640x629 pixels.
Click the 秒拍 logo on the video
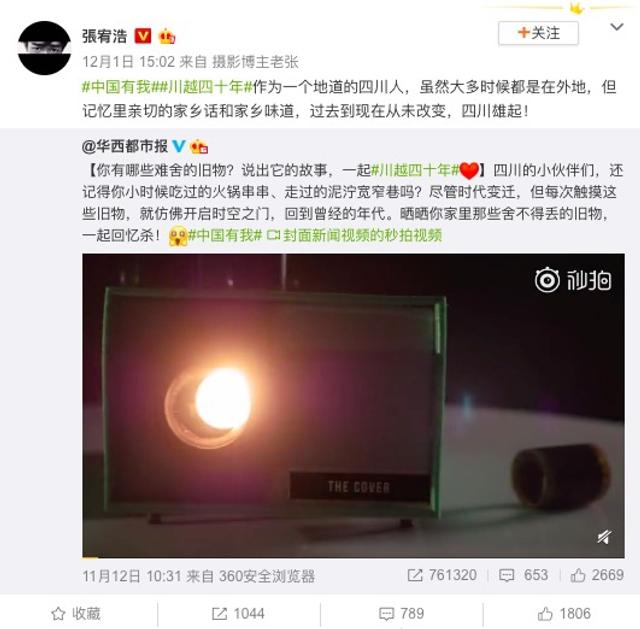(573, 280)
